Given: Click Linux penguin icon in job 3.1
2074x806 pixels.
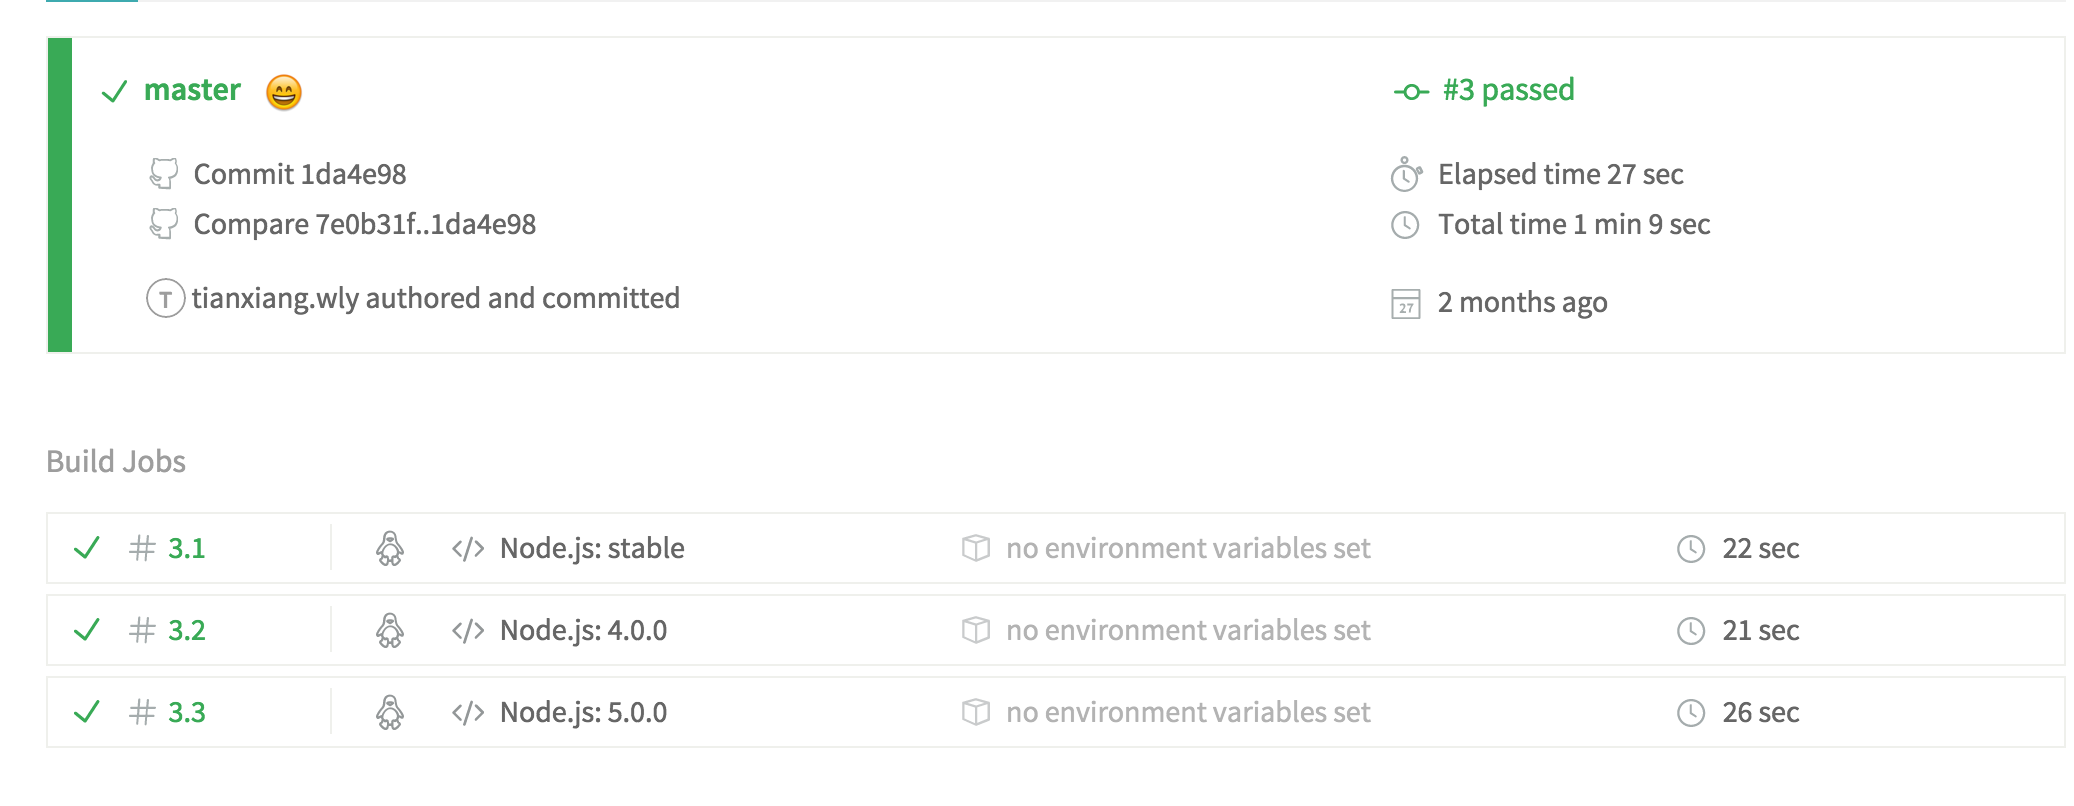Looking at the screenshot, I should coord(390,548).
